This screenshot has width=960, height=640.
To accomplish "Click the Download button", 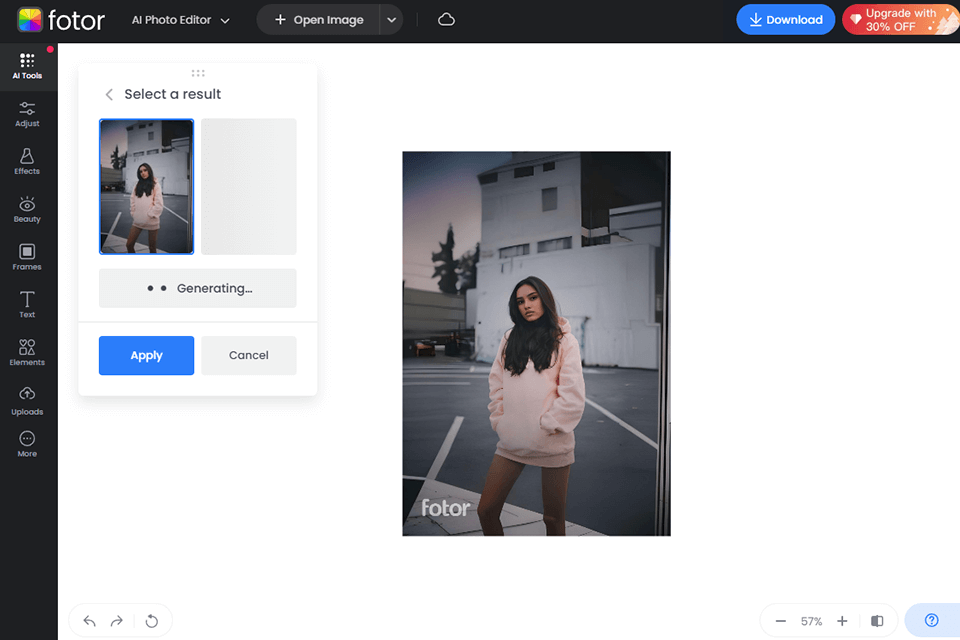I will point(786,20).
